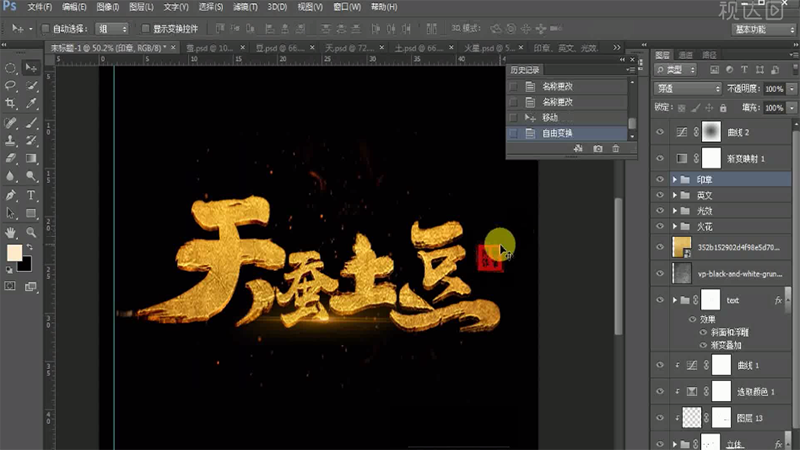This screenshot has width=800, height=450.
Task: Select the Gradient tool
Action: (x=31, y=159)
